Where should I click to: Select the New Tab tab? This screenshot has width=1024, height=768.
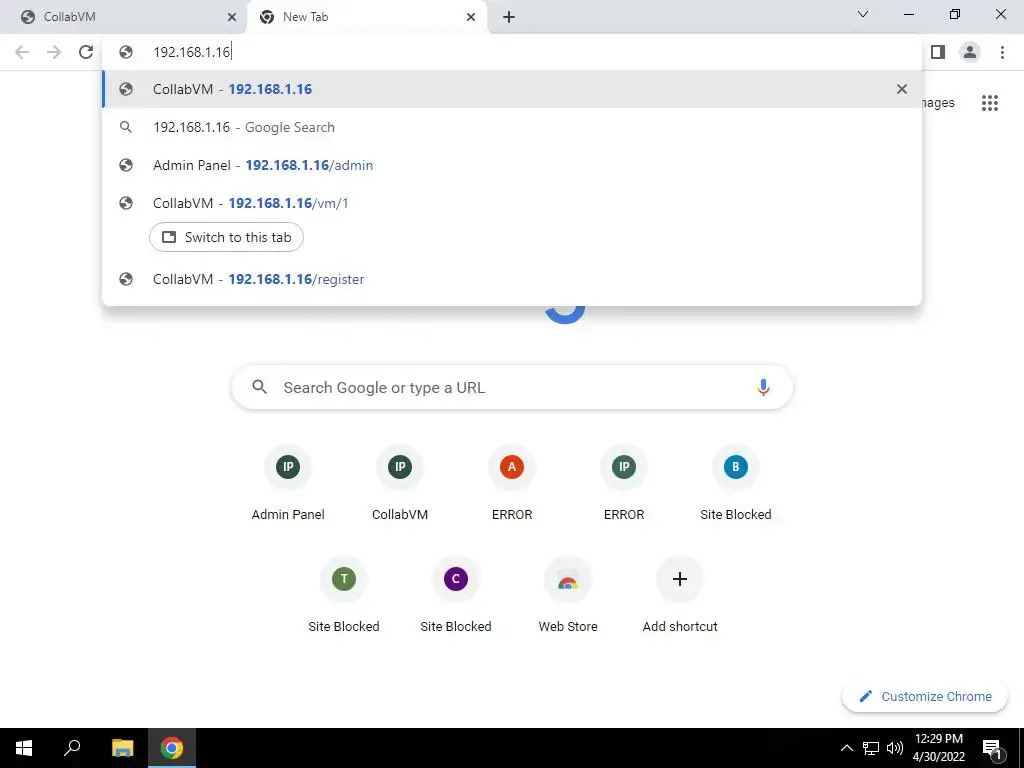coord(366,17)
